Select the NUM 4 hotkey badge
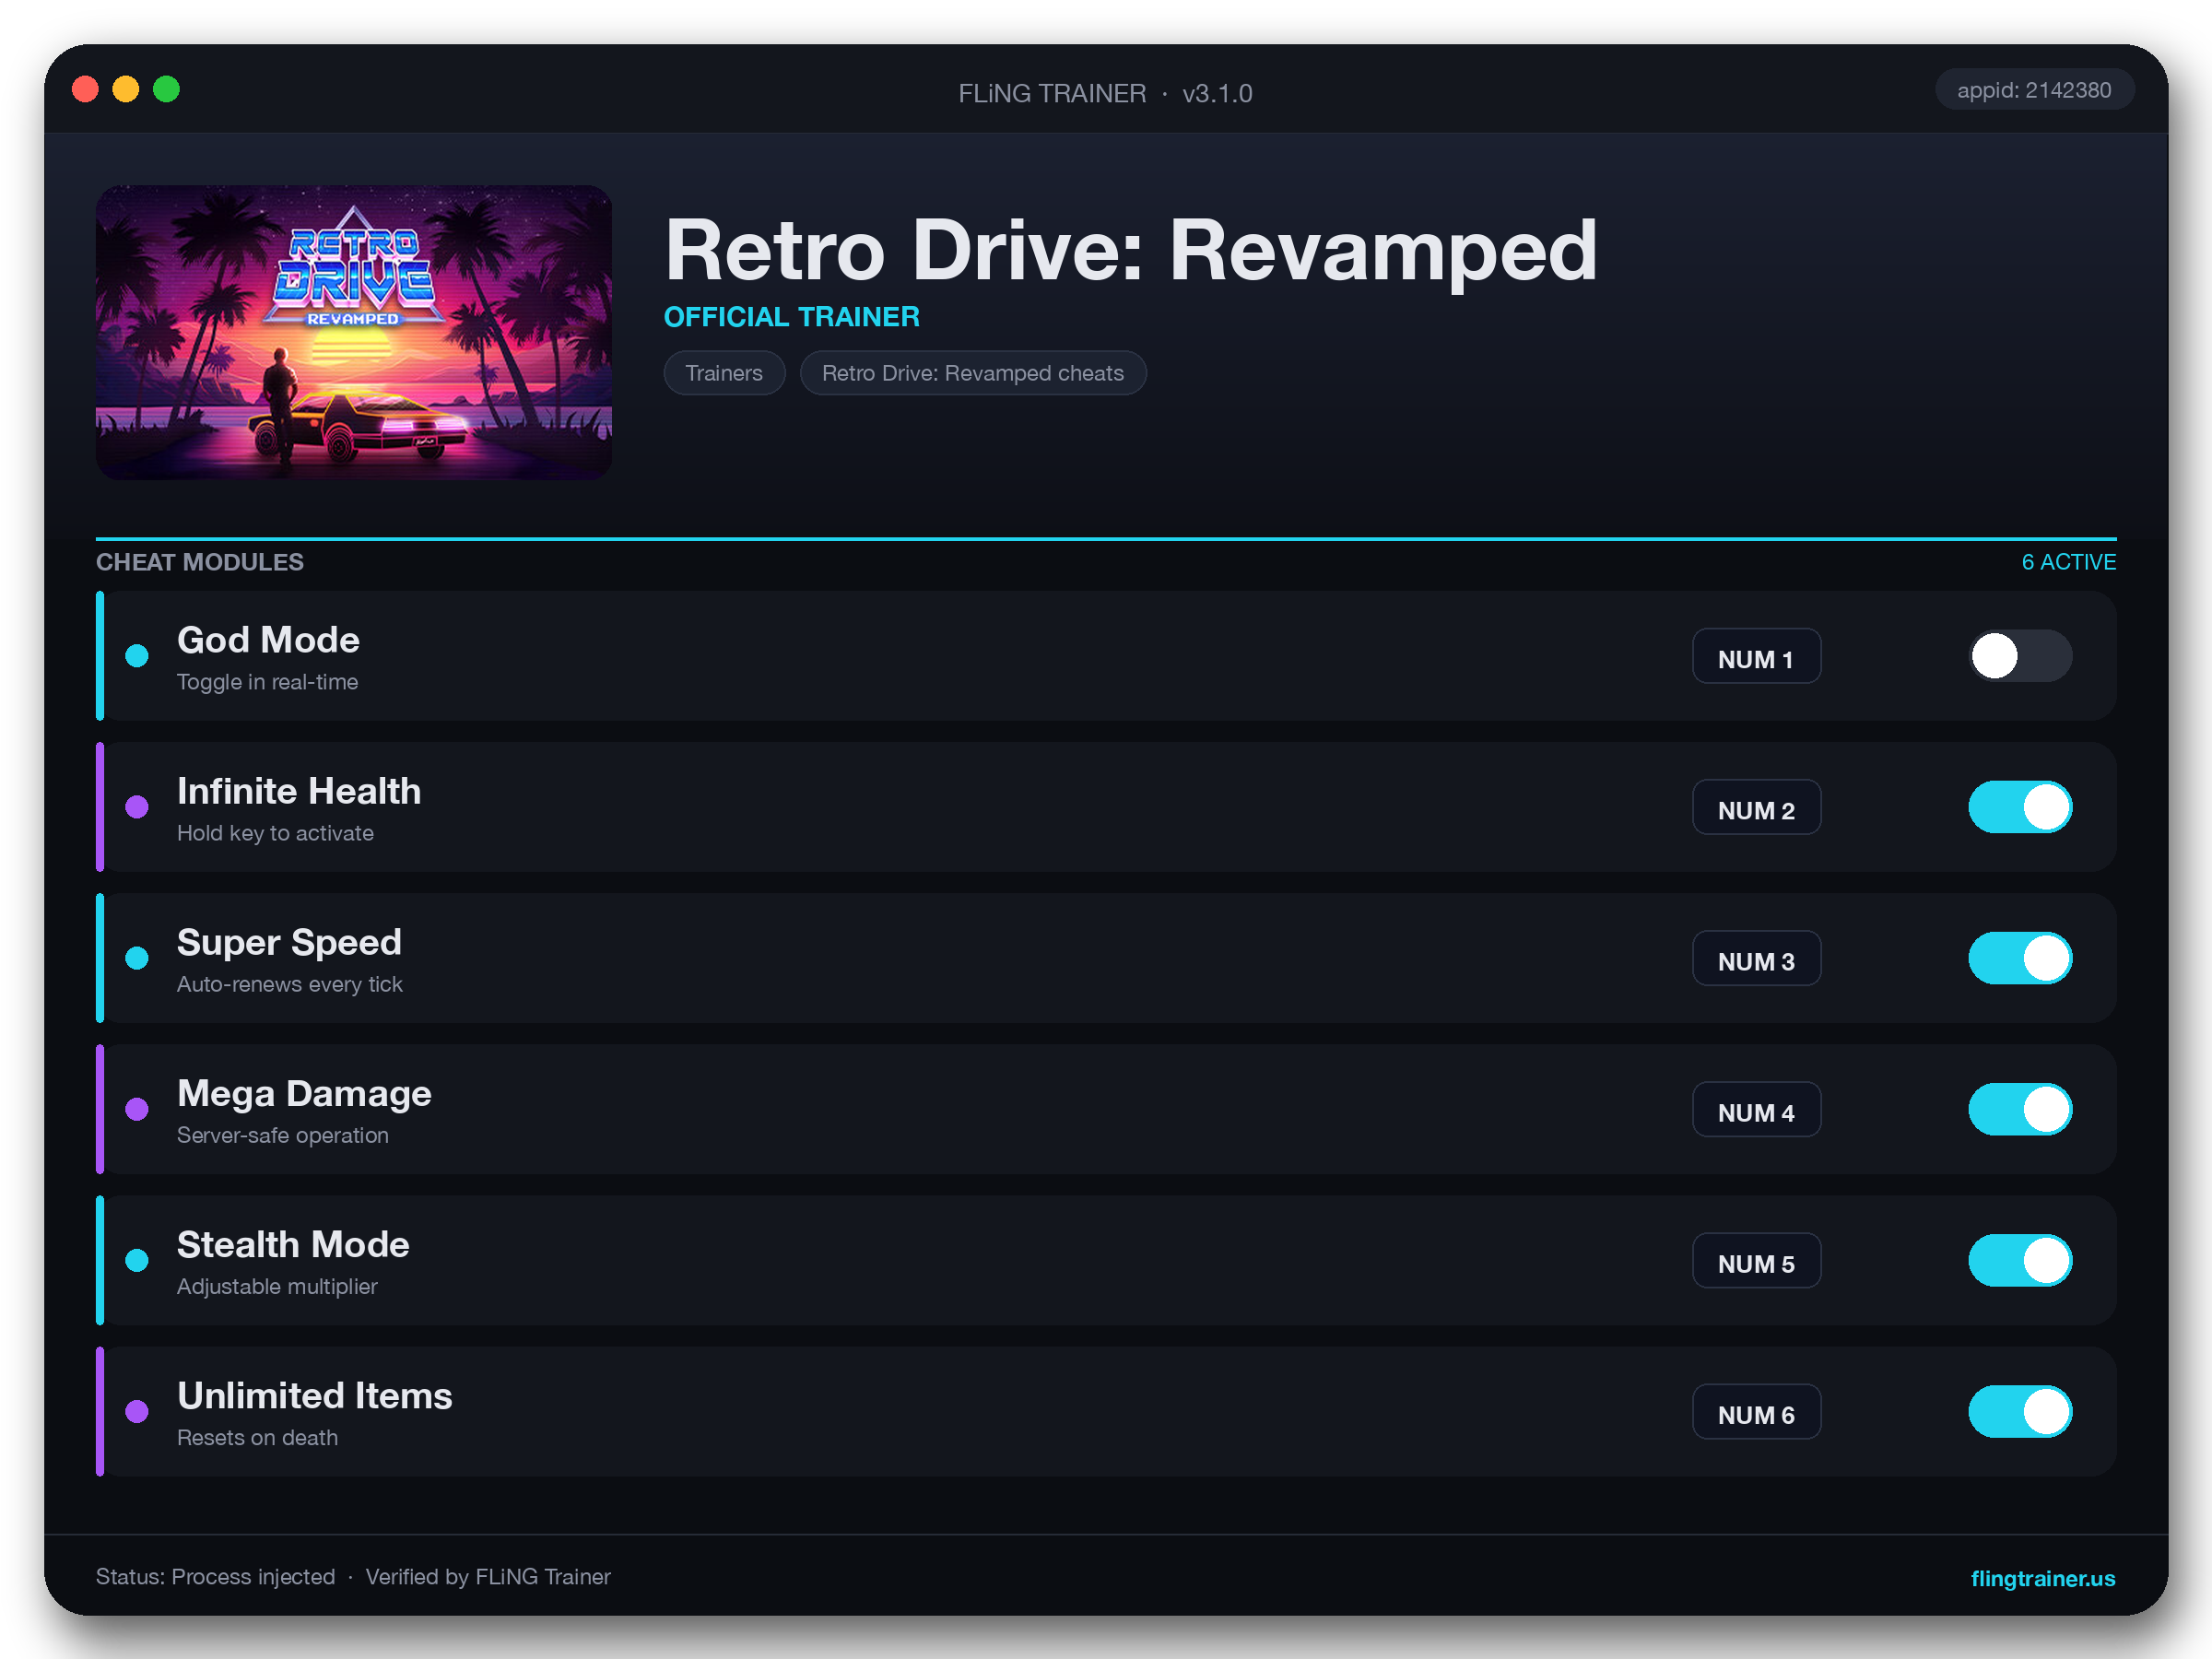The width and height of the screenshot is (2212, 1659). coord(1756,1110)
